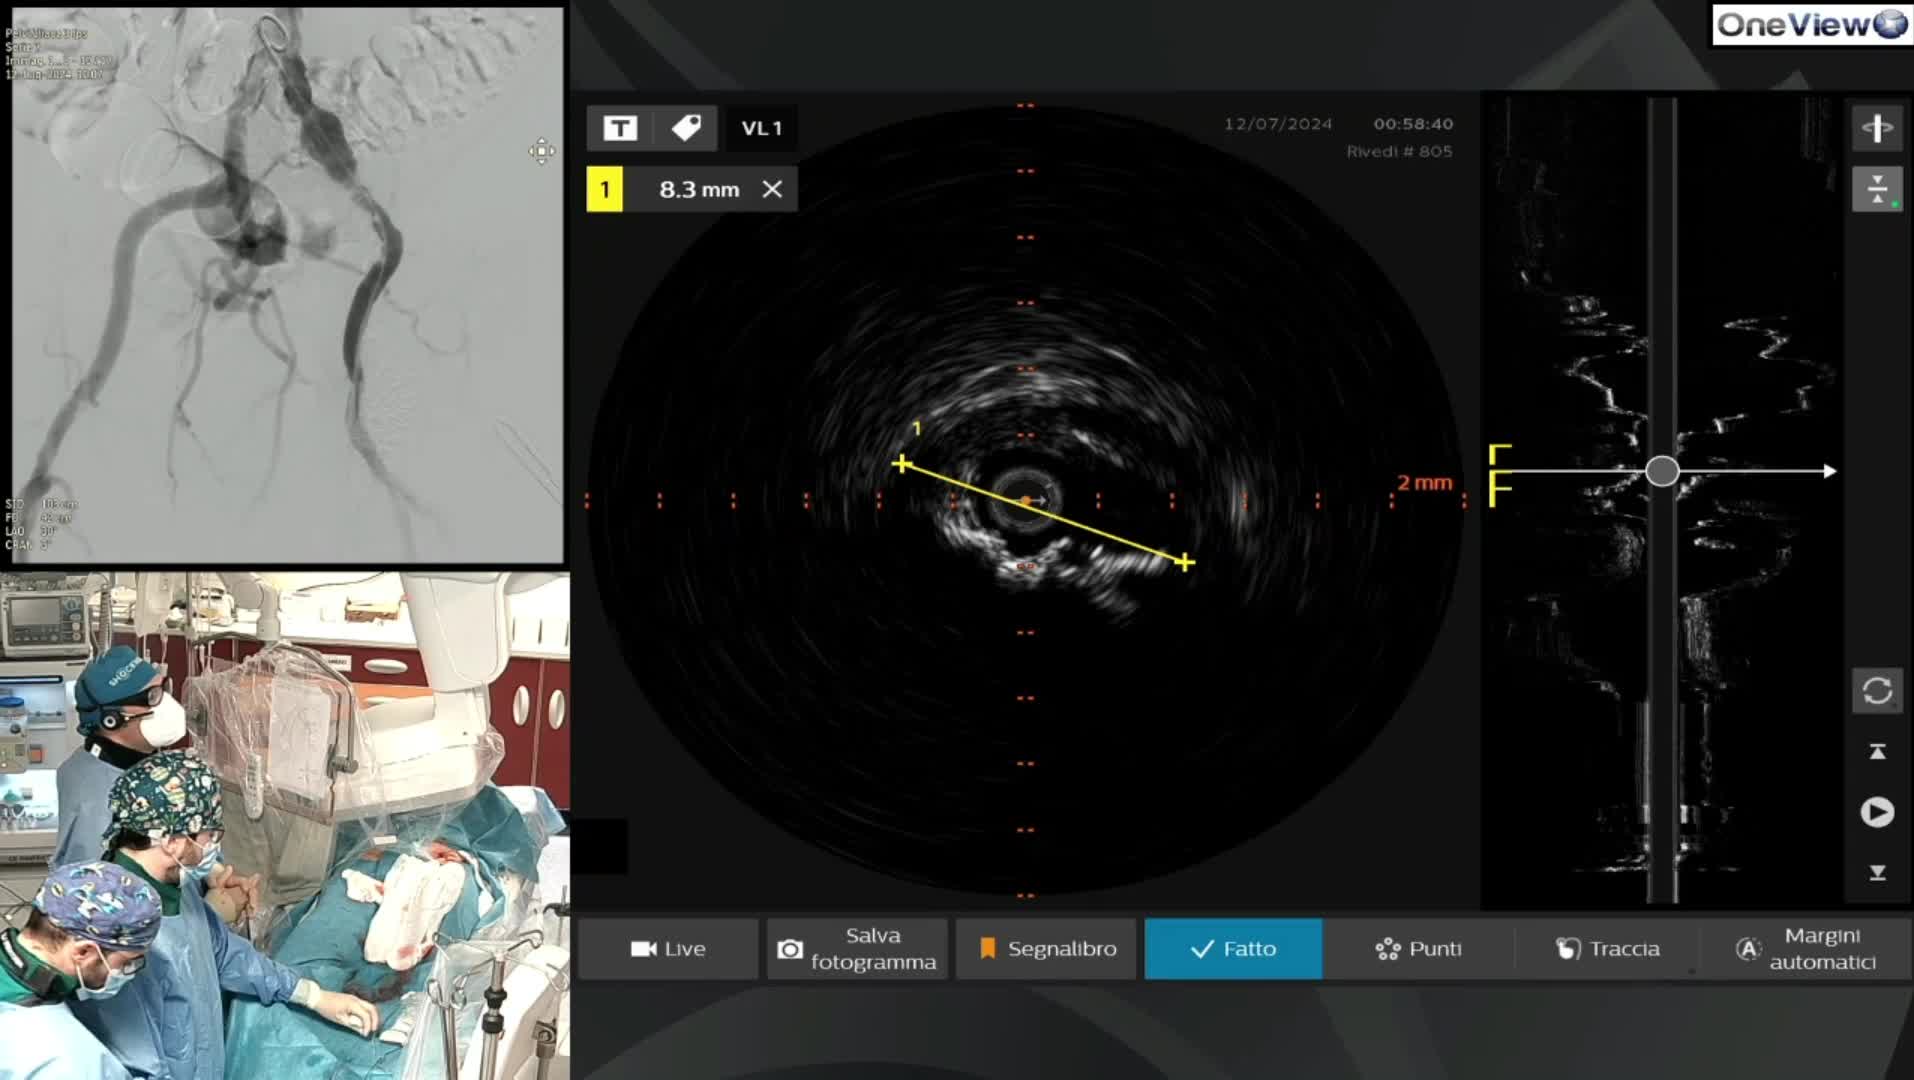This screenshot has height=1080, width=1914.
Task: Choose the Traccia tracing tool
Action: click(x=1607, y=948)
